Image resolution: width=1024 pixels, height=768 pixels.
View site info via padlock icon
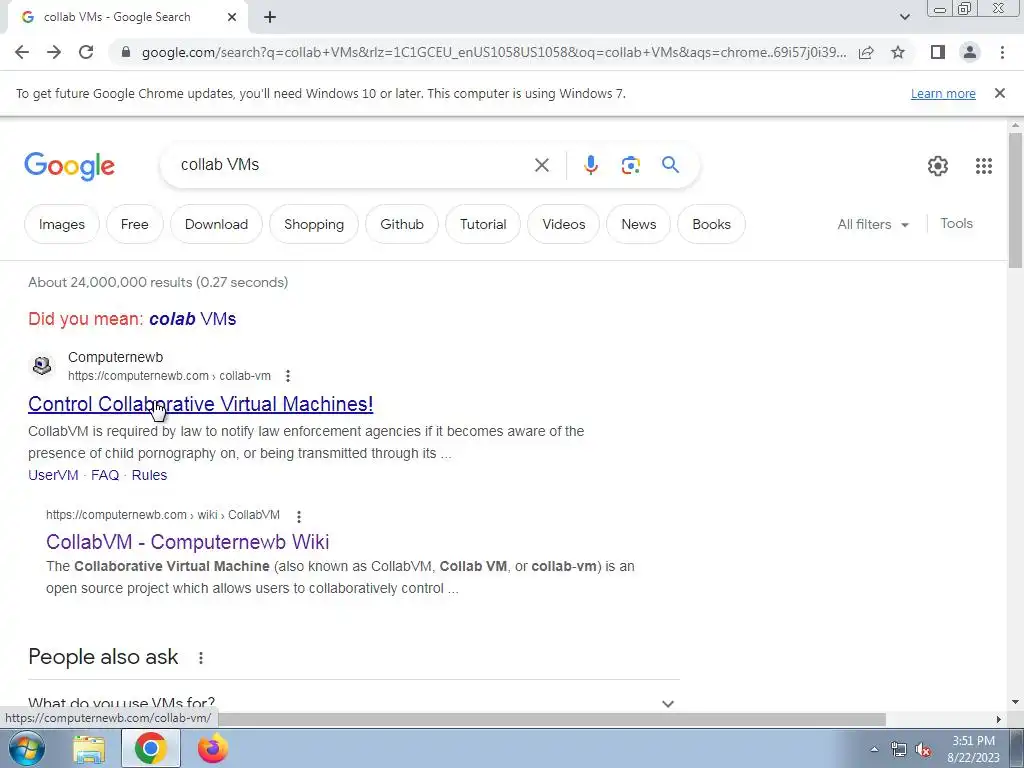click(126, 52)
